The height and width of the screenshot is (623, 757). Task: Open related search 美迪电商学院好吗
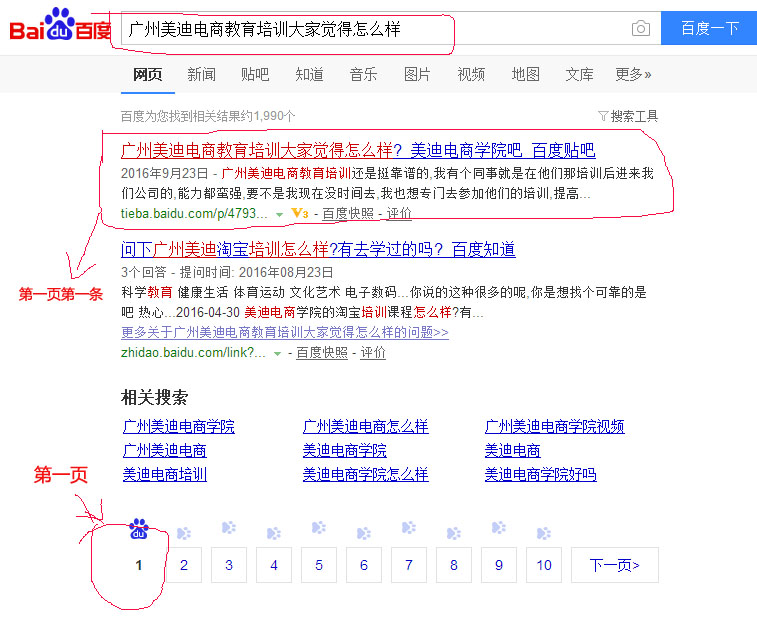point(541,475)
